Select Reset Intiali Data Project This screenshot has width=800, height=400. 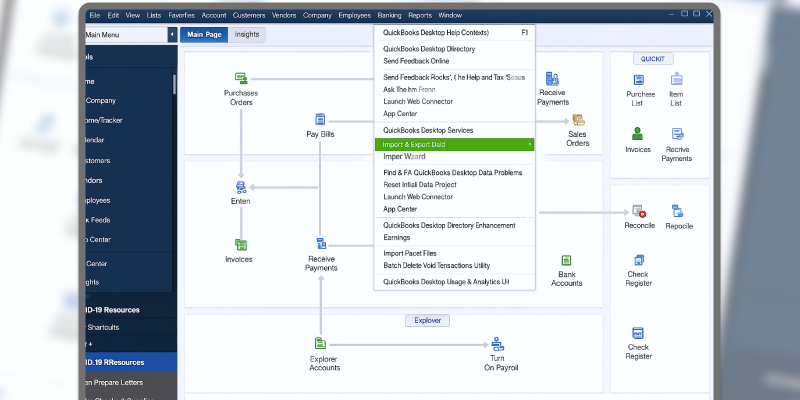coord(455,185)
